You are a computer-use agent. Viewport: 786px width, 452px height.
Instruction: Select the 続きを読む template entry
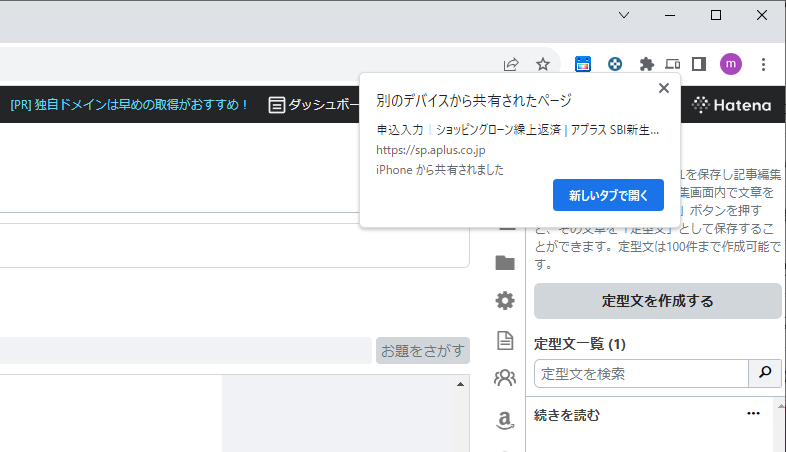pyautogui.click(x=566, y=415)
